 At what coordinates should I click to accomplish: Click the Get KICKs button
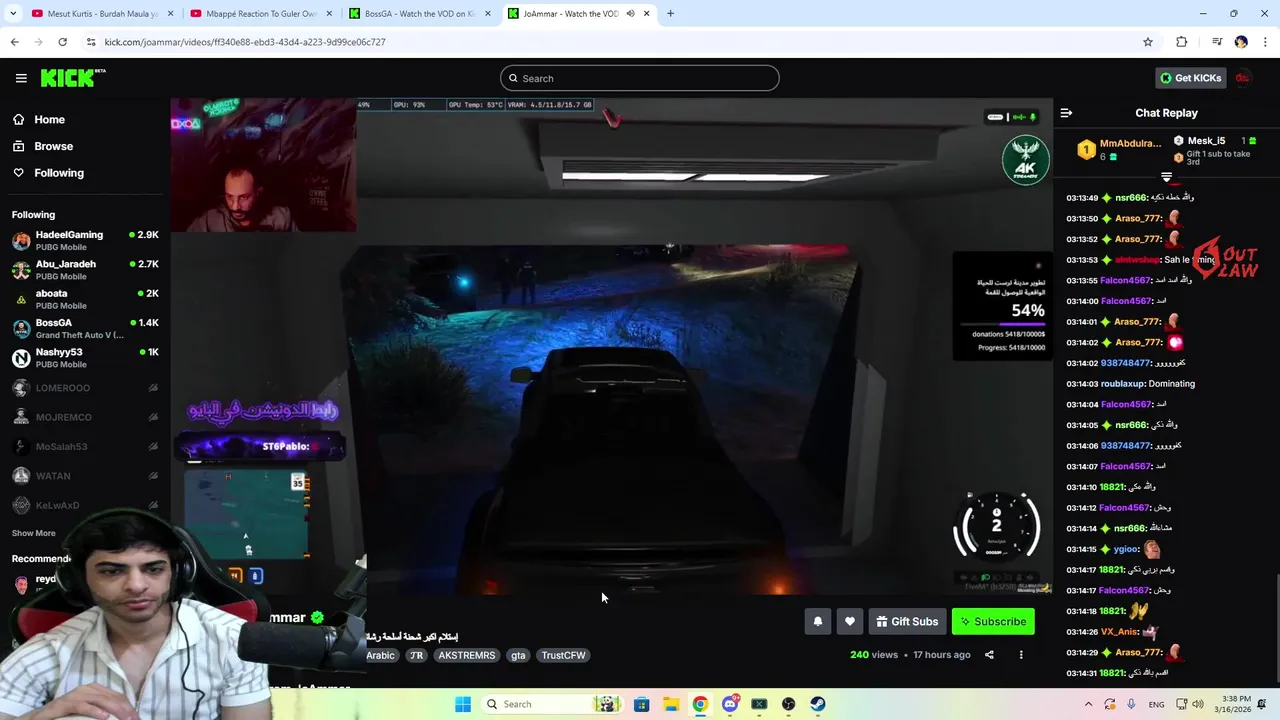[1190, 78]
